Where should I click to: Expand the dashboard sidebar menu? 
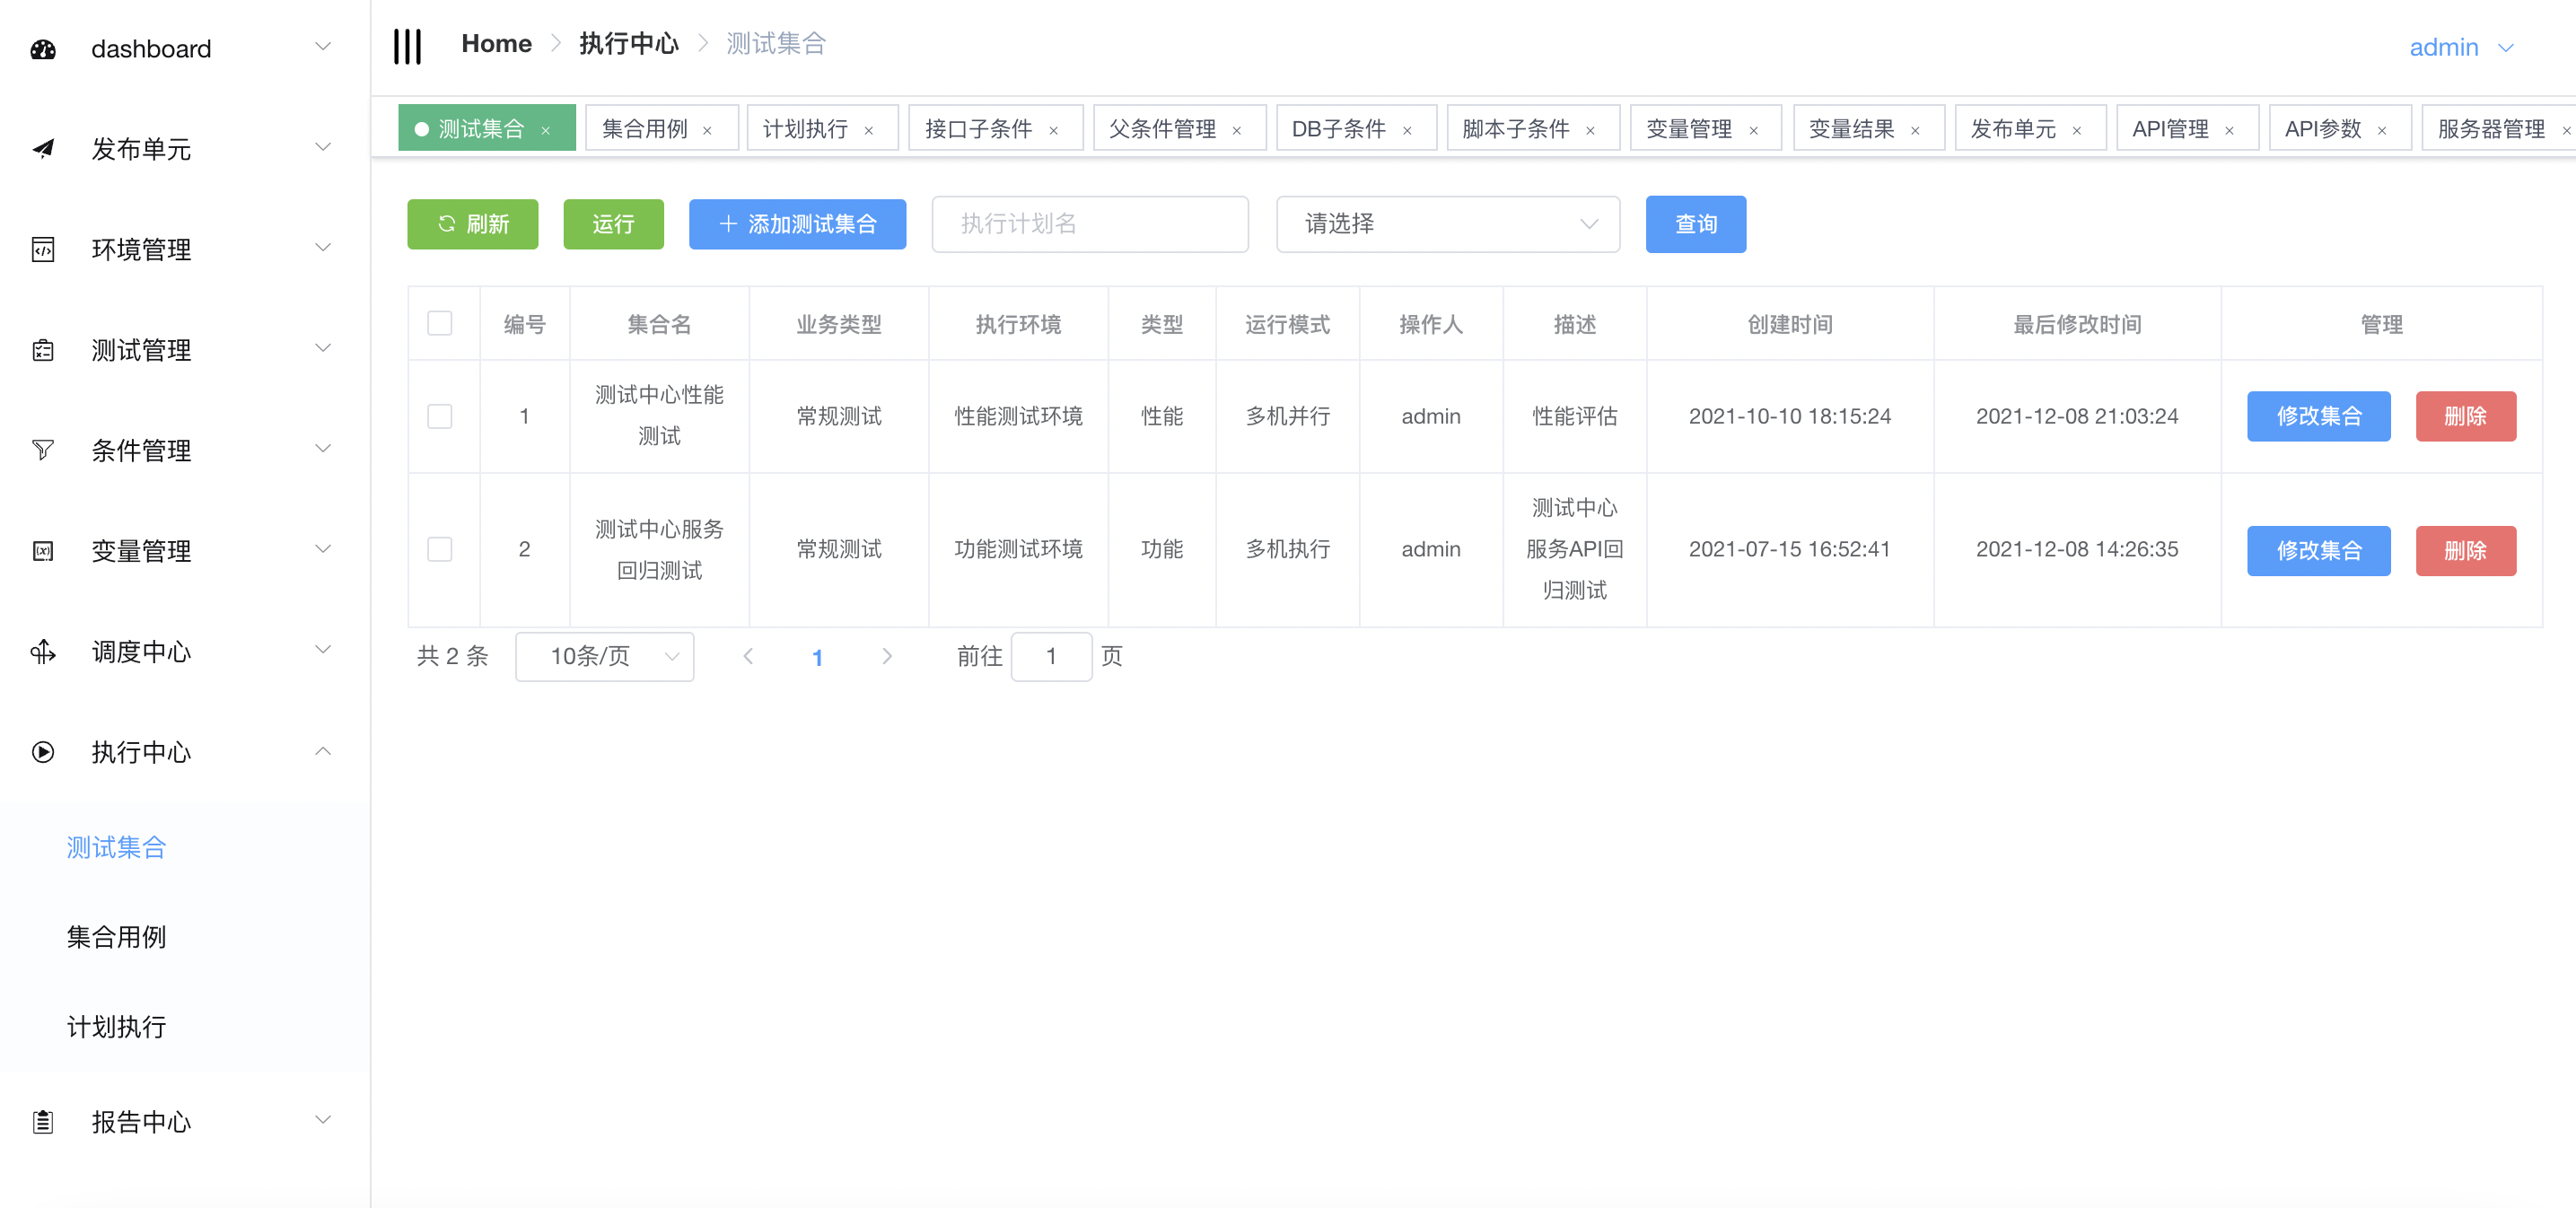(323, 47)
